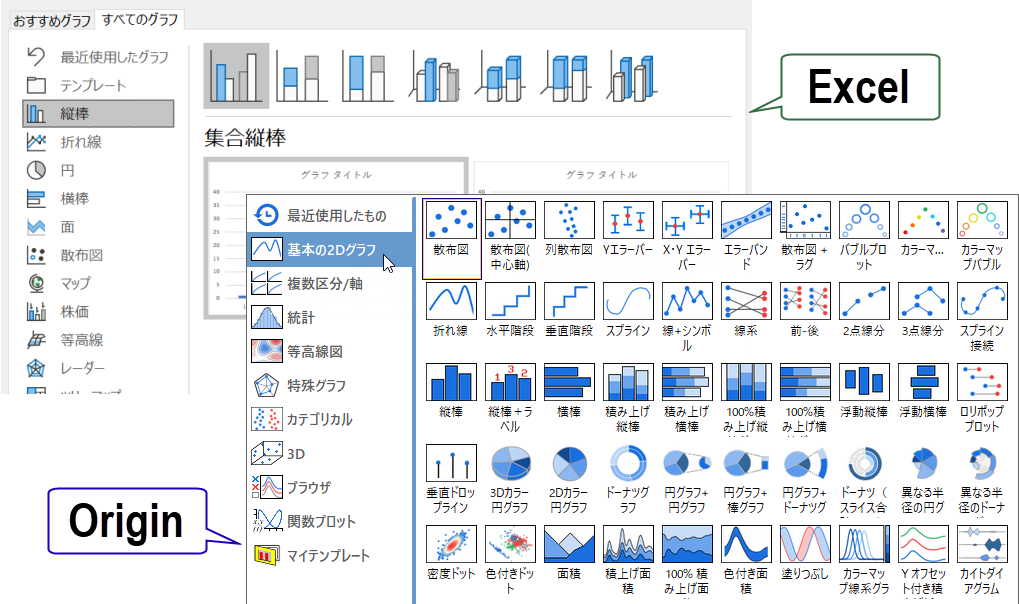1019x604 pixels.
Task: Select 関数プロット in Origin plot menu
Action: click(330, 521)
